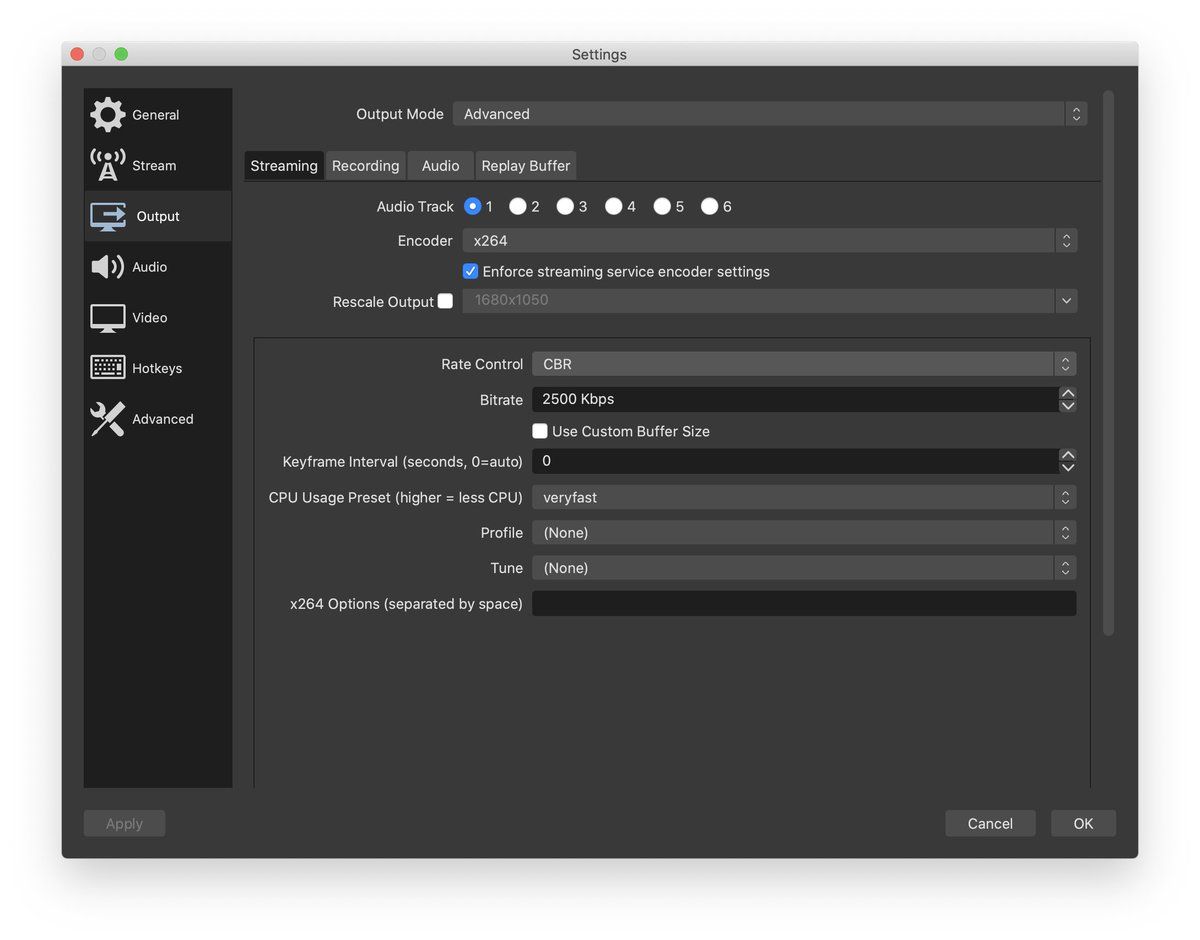Screen dimensions: 1200x940
Task: Select the Video monitor icon in sidebar
Action: coord(108,318)
